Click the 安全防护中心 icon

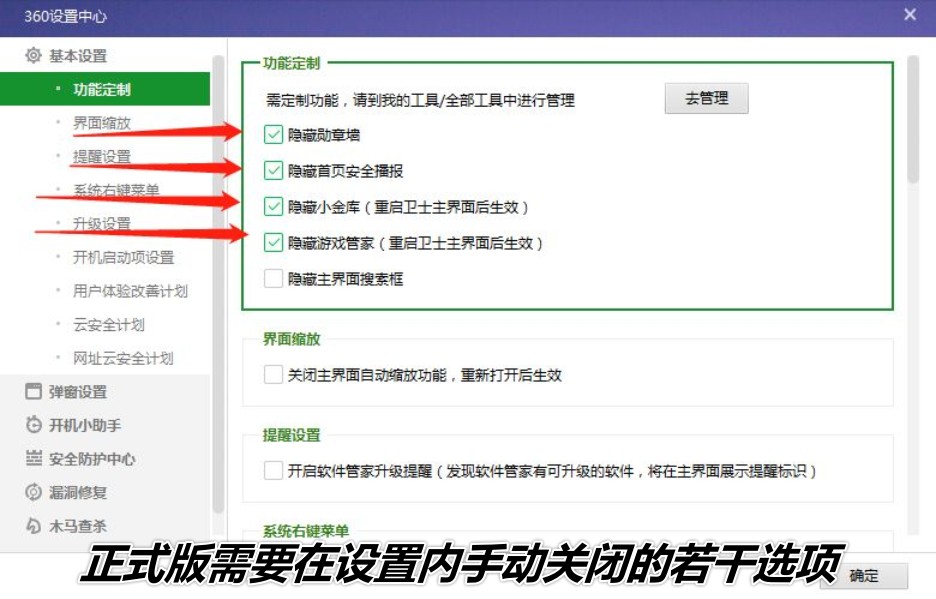[33, 458]
